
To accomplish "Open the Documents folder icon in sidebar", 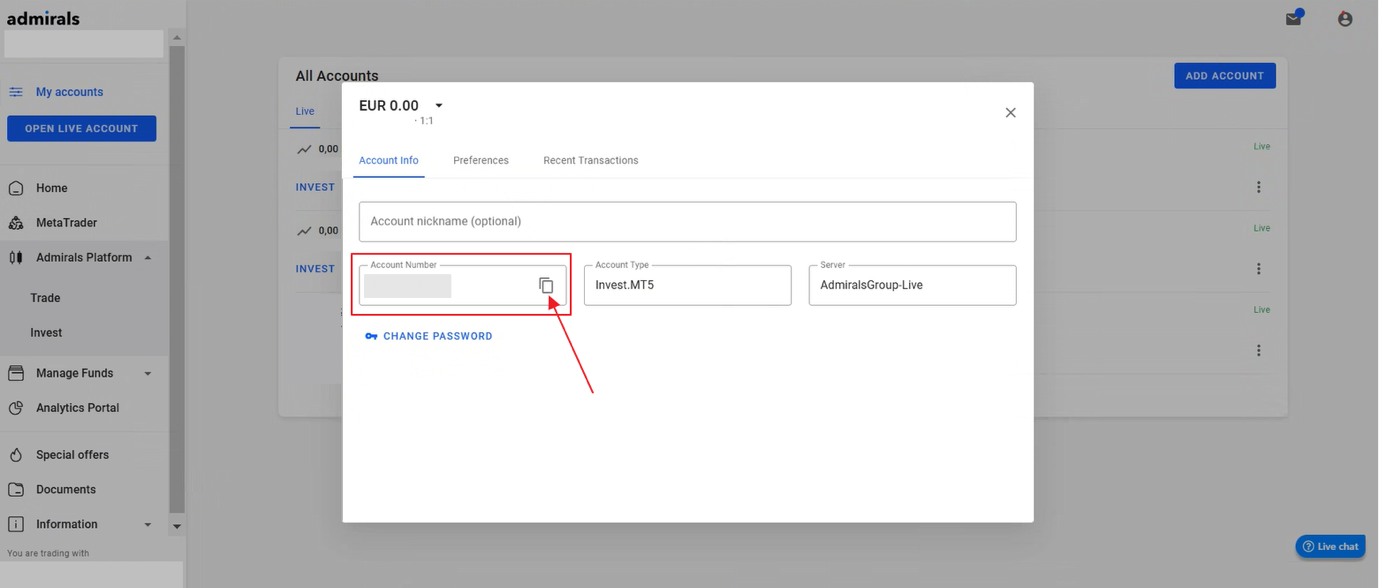I will 16,490.
